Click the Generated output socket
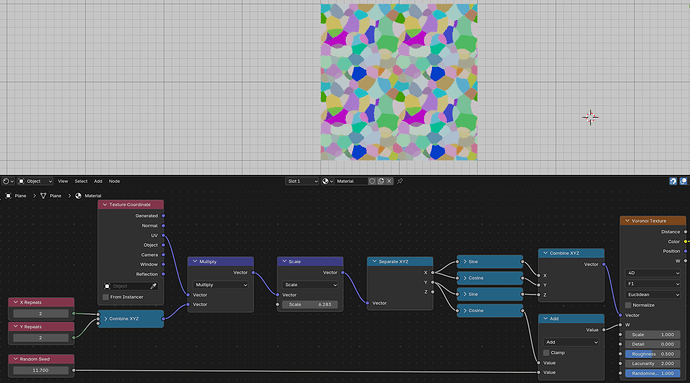This screenshot has height=383, width=690. pyautogui.click(x=163, y=216)
